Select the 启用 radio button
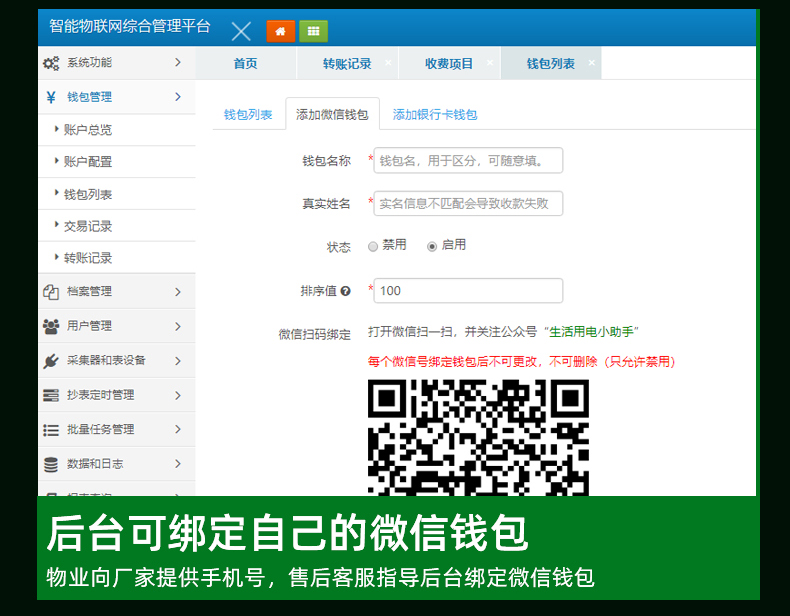This screenshot has width=790, height=616. [x=432, y=246]
